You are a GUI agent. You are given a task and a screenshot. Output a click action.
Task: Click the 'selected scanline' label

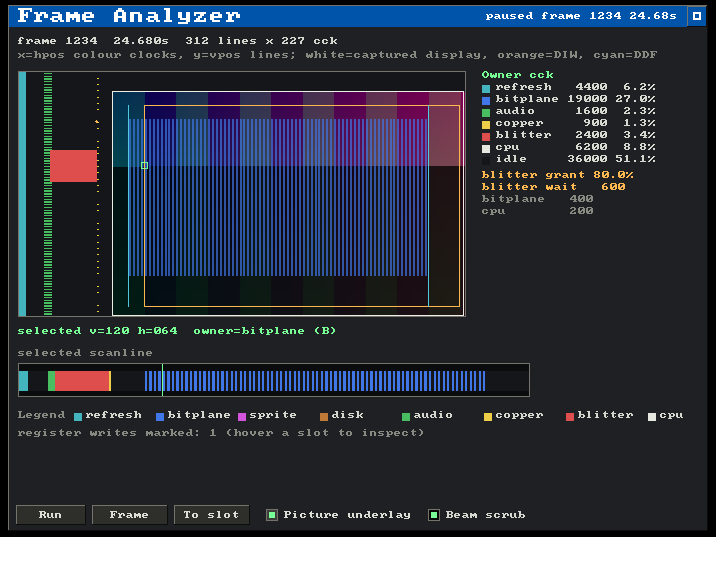85,353
